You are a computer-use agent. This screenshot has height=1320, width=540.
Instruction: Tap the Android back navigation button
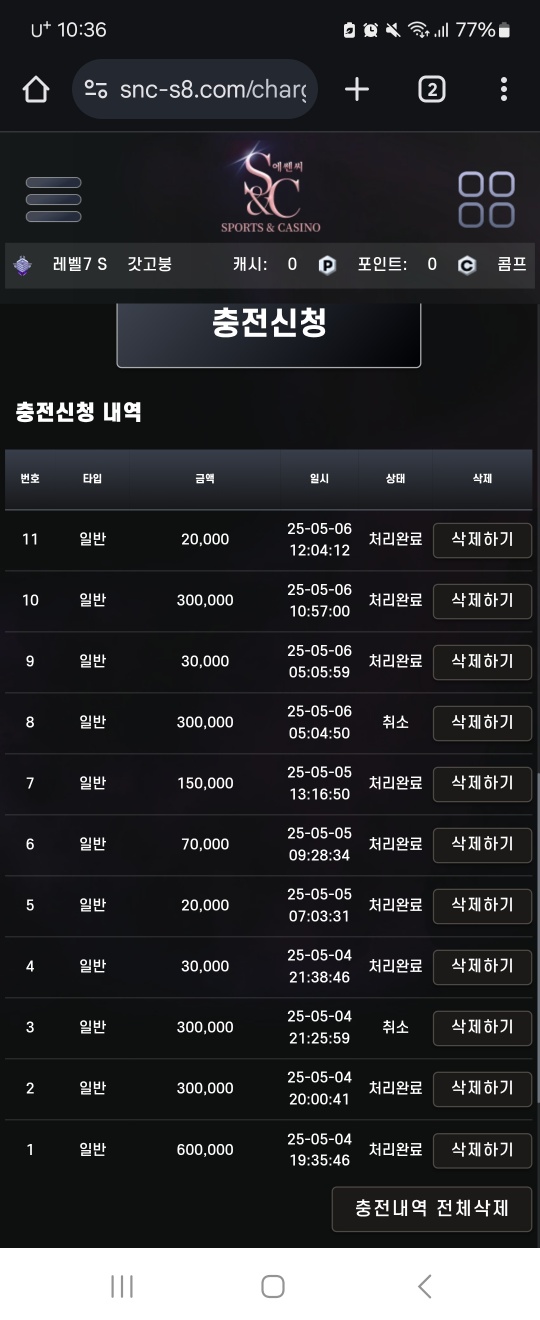pos(425,1286)
